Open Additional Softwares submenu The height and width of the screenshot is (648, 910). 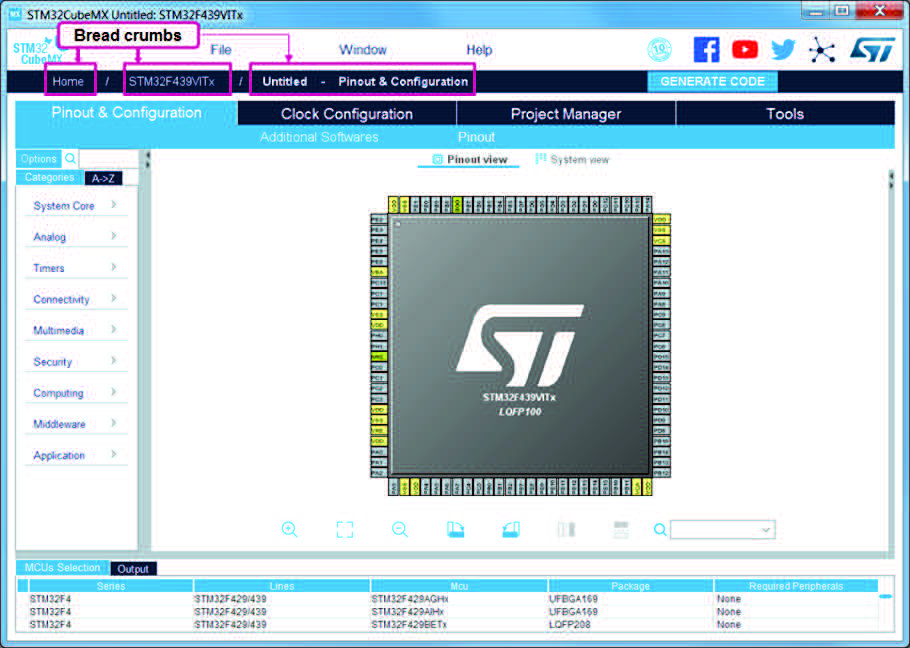319,137
